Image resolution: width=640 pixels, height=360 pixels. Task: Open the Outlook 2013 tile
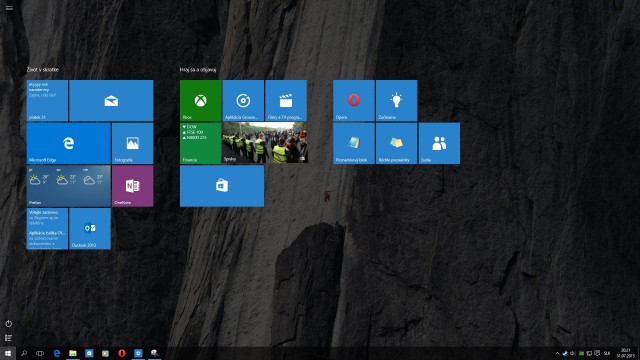coord(90,229)
